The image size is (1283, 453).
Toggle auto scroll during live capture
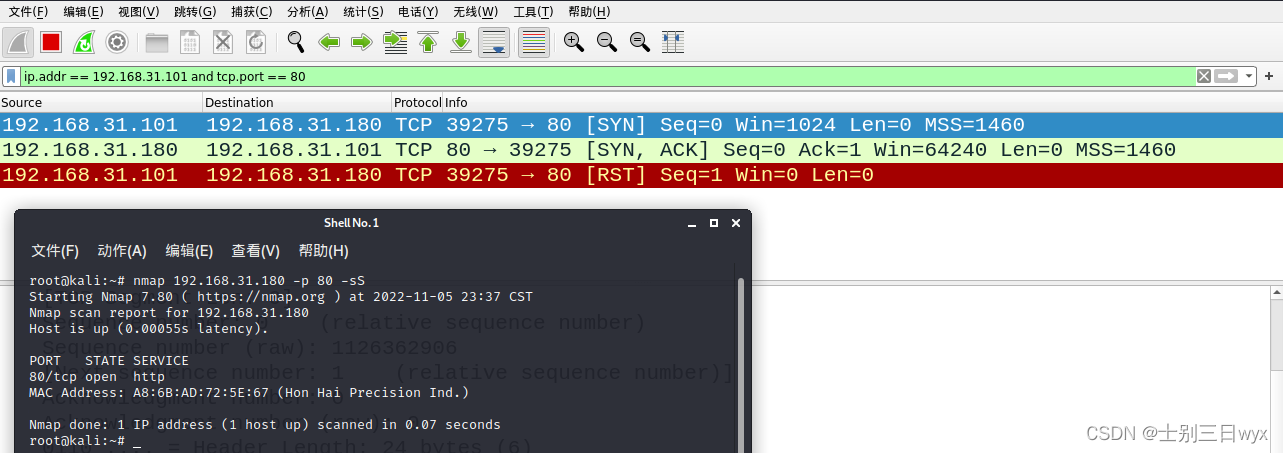coord(494,42)
